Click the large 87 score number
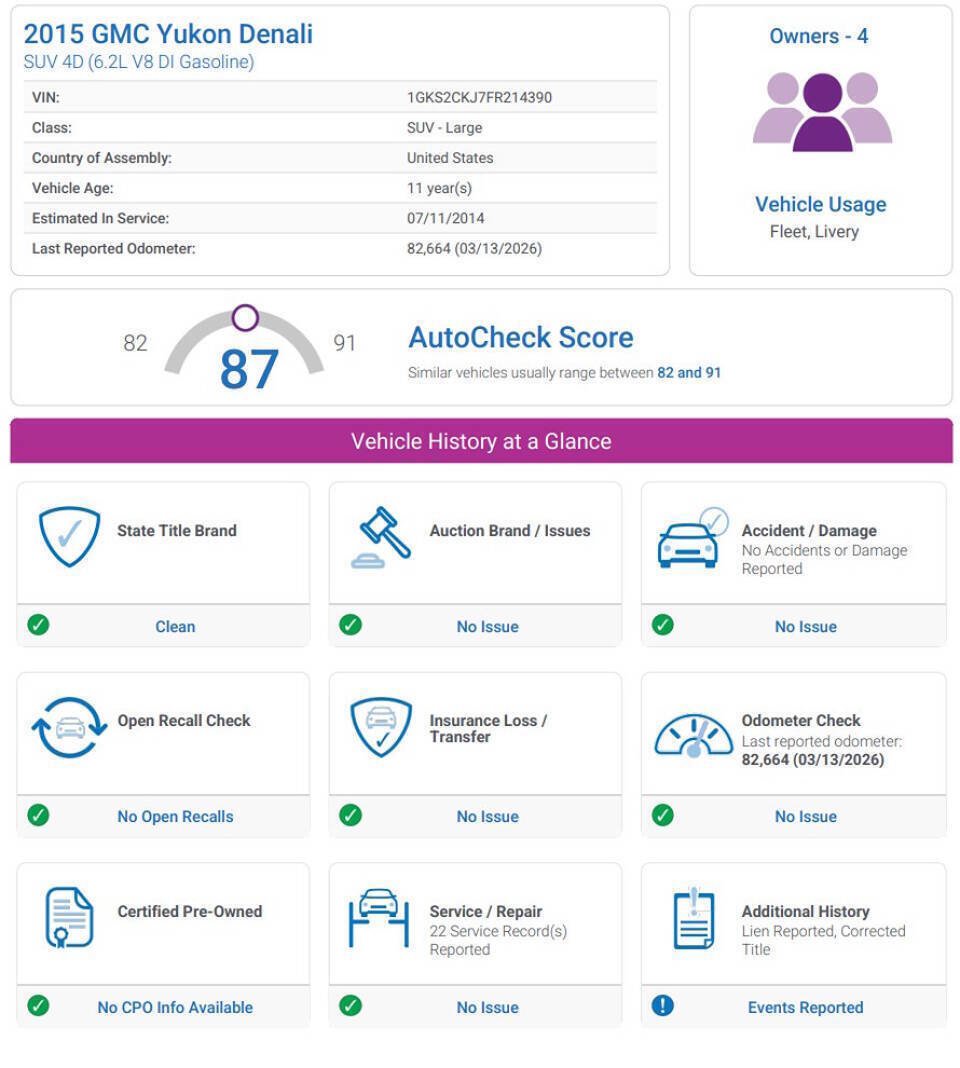 tap(249, 370)
